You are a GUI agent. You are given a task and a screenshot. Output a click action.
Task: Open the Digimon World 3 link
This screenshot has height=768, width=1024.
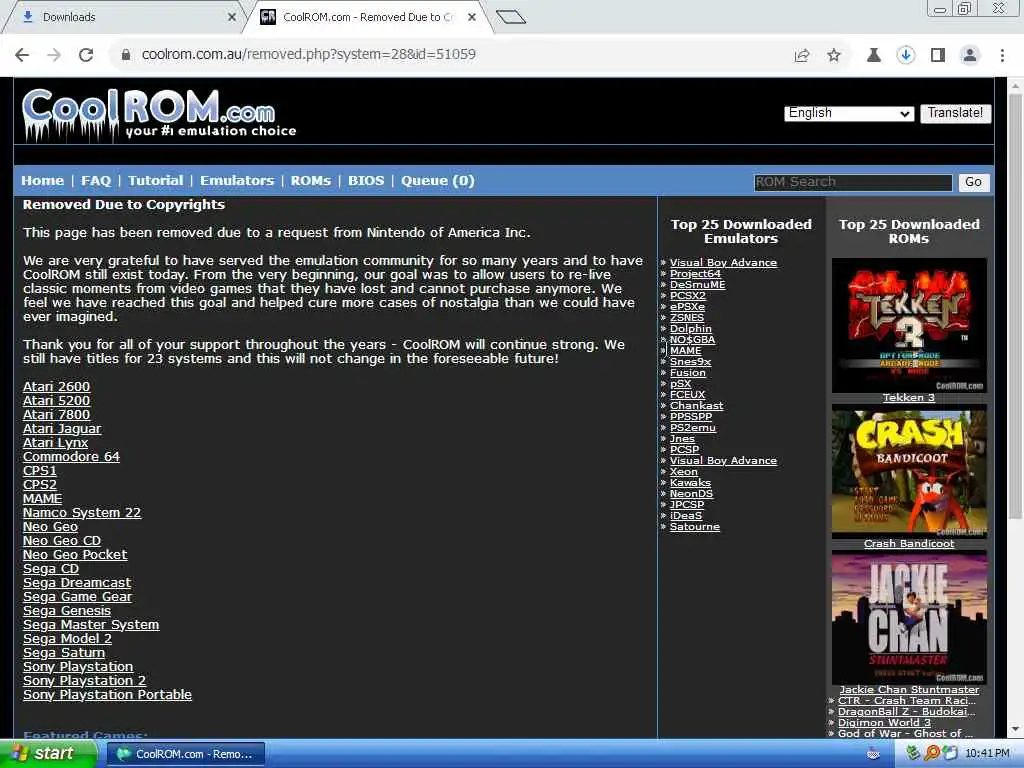point(884,723)
